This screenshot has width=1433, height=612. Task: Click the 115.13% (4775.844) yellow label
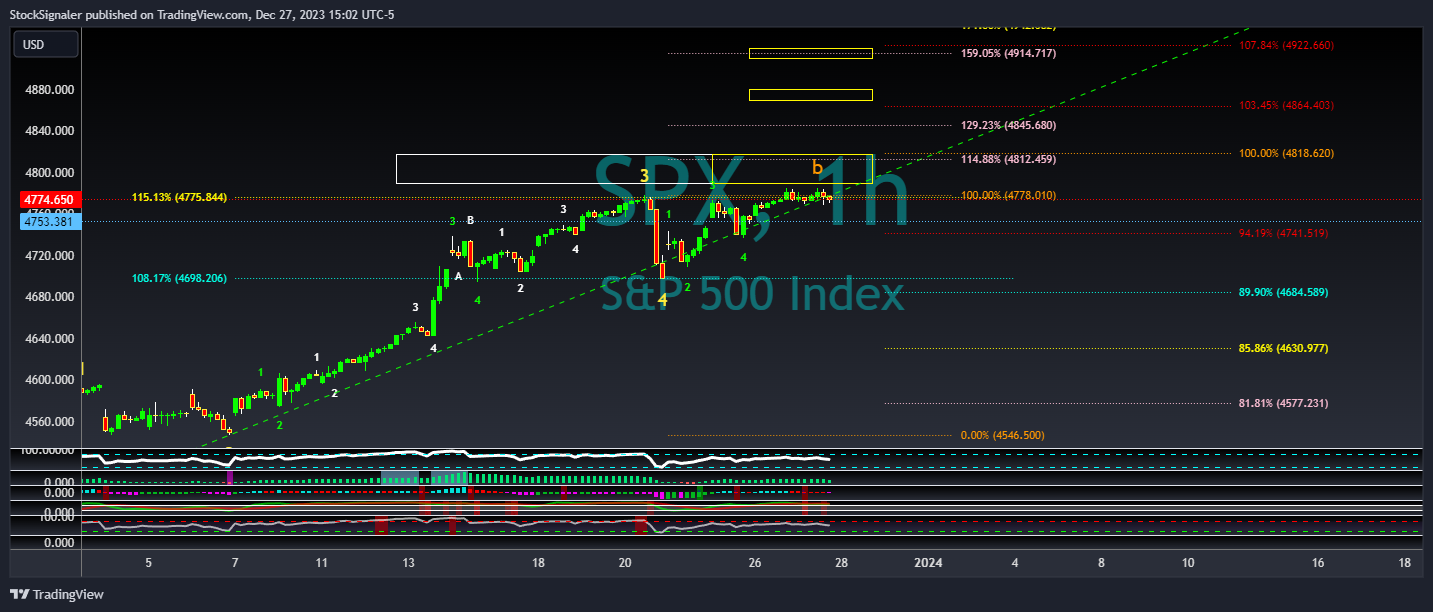[x=179, y=198]
